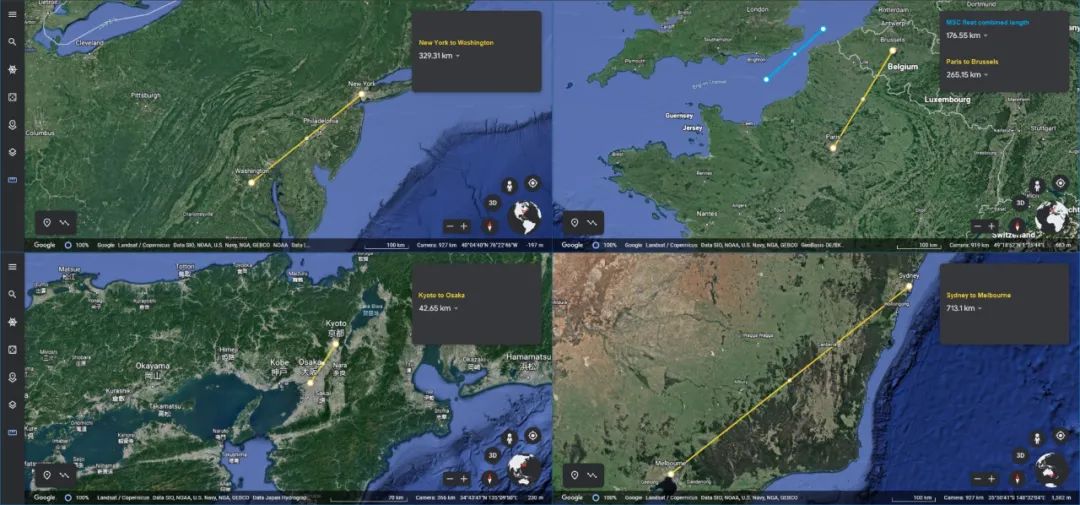The width and height of the screenshot is (1080, 505).
Task: Open the hamburger menu in the Kyoto map
Action: tap(12, 267)
